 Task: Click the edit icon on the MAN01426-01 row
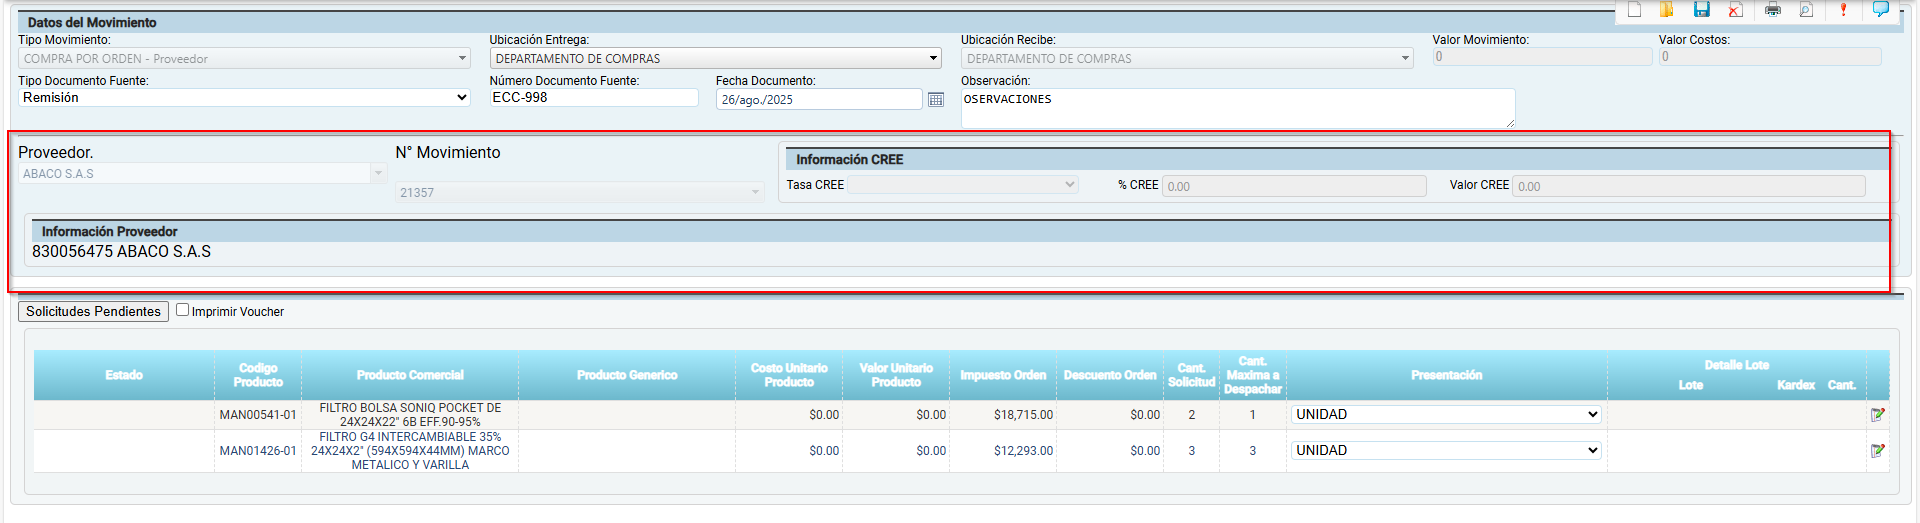(1877, 451)
